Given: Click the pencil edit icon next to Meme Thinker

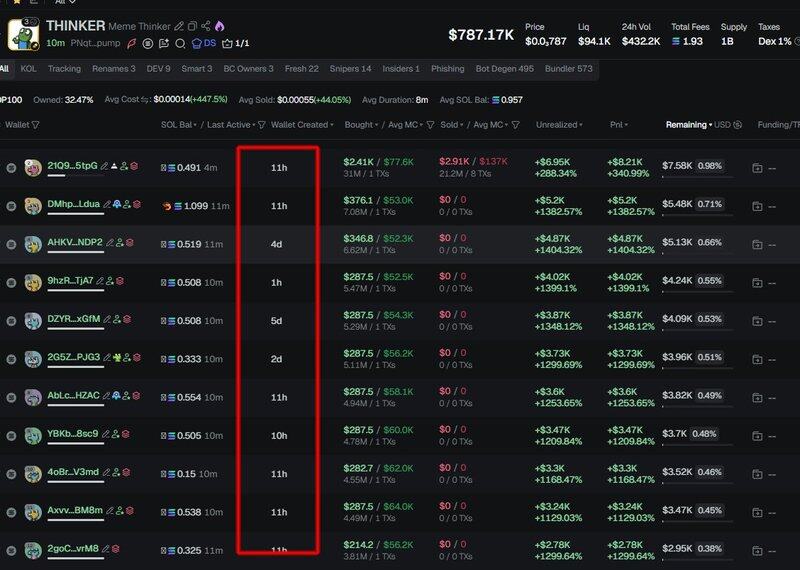Looking at the screenshot, I should tap(179, 26).
